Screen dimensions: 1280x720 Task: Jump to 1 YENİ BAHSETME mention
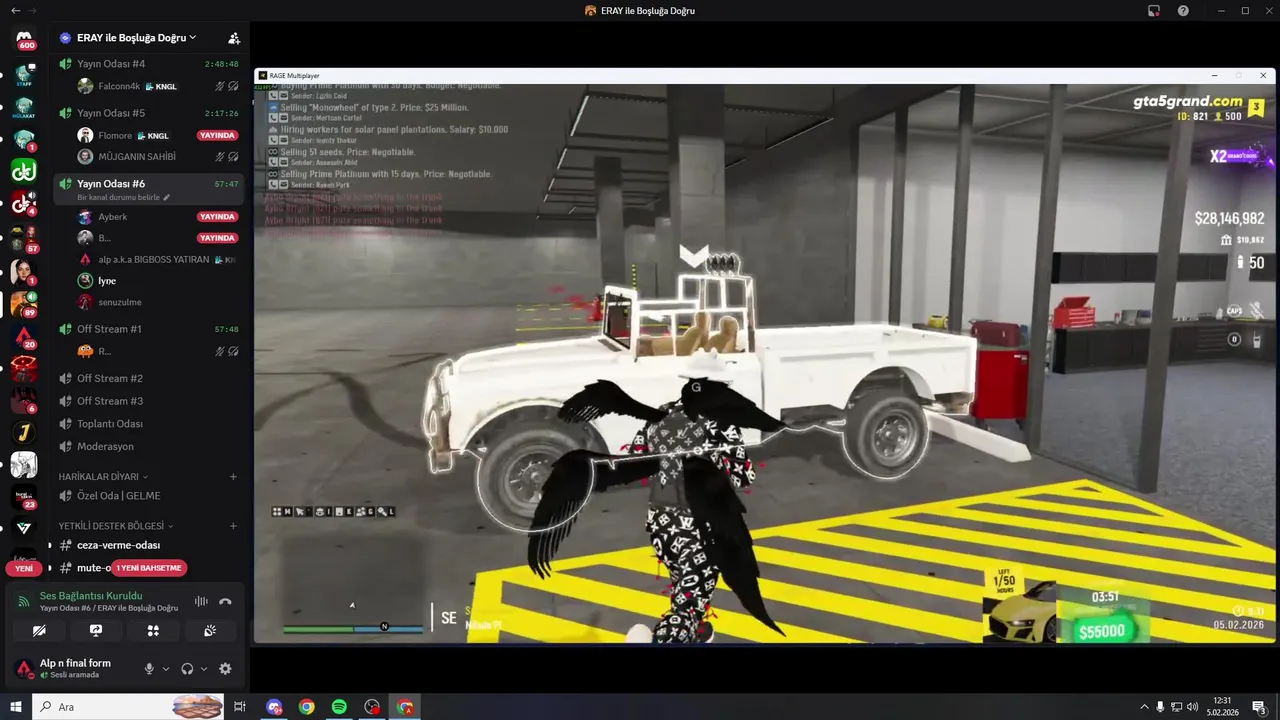pyautogui.click(x=149, y=568)
